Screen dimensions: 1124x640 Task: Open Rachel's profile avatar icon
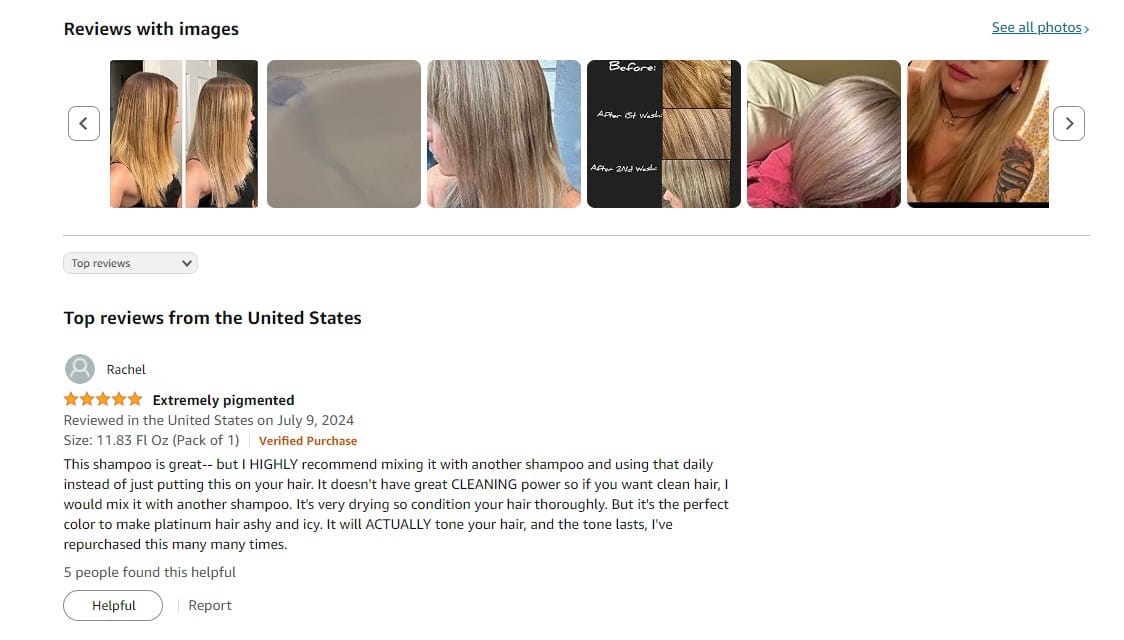tap(80, 369)
